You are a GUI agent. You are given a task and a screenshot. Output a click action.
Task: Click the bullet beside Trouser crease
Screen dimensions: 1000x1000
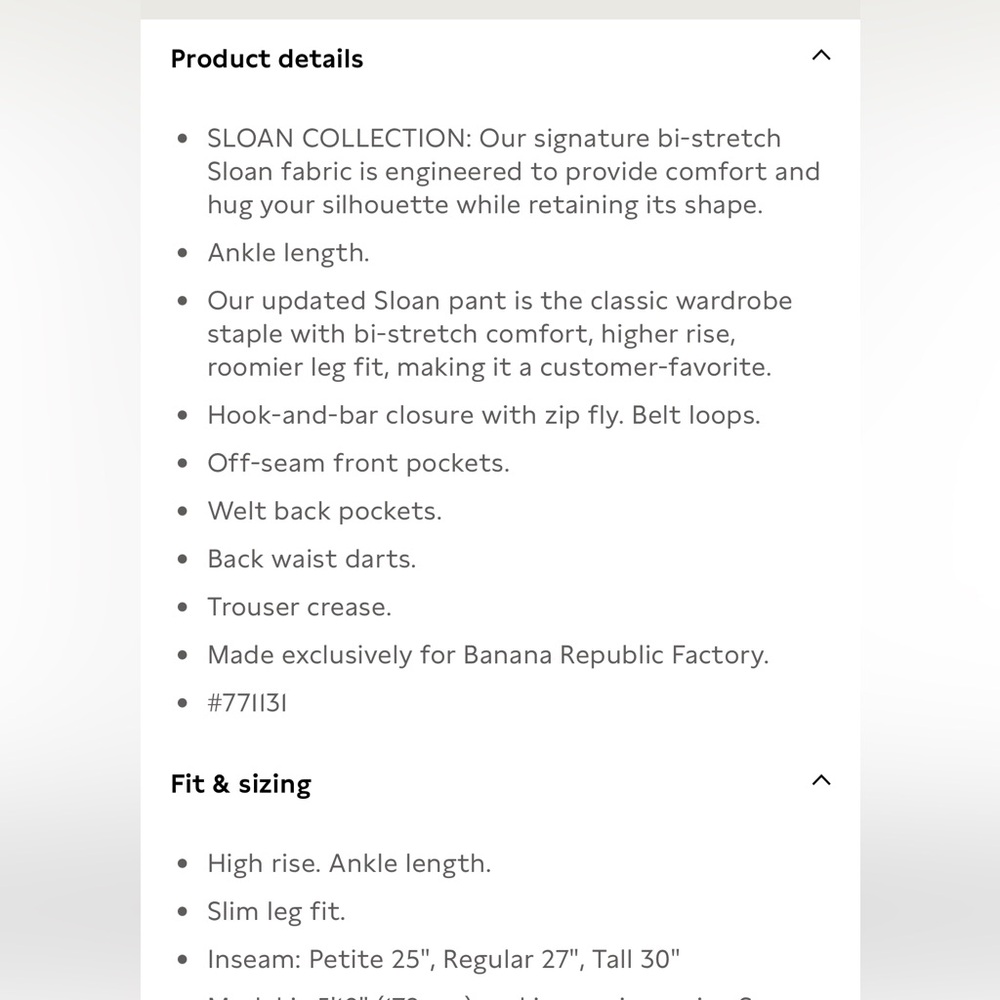[183, 607]
